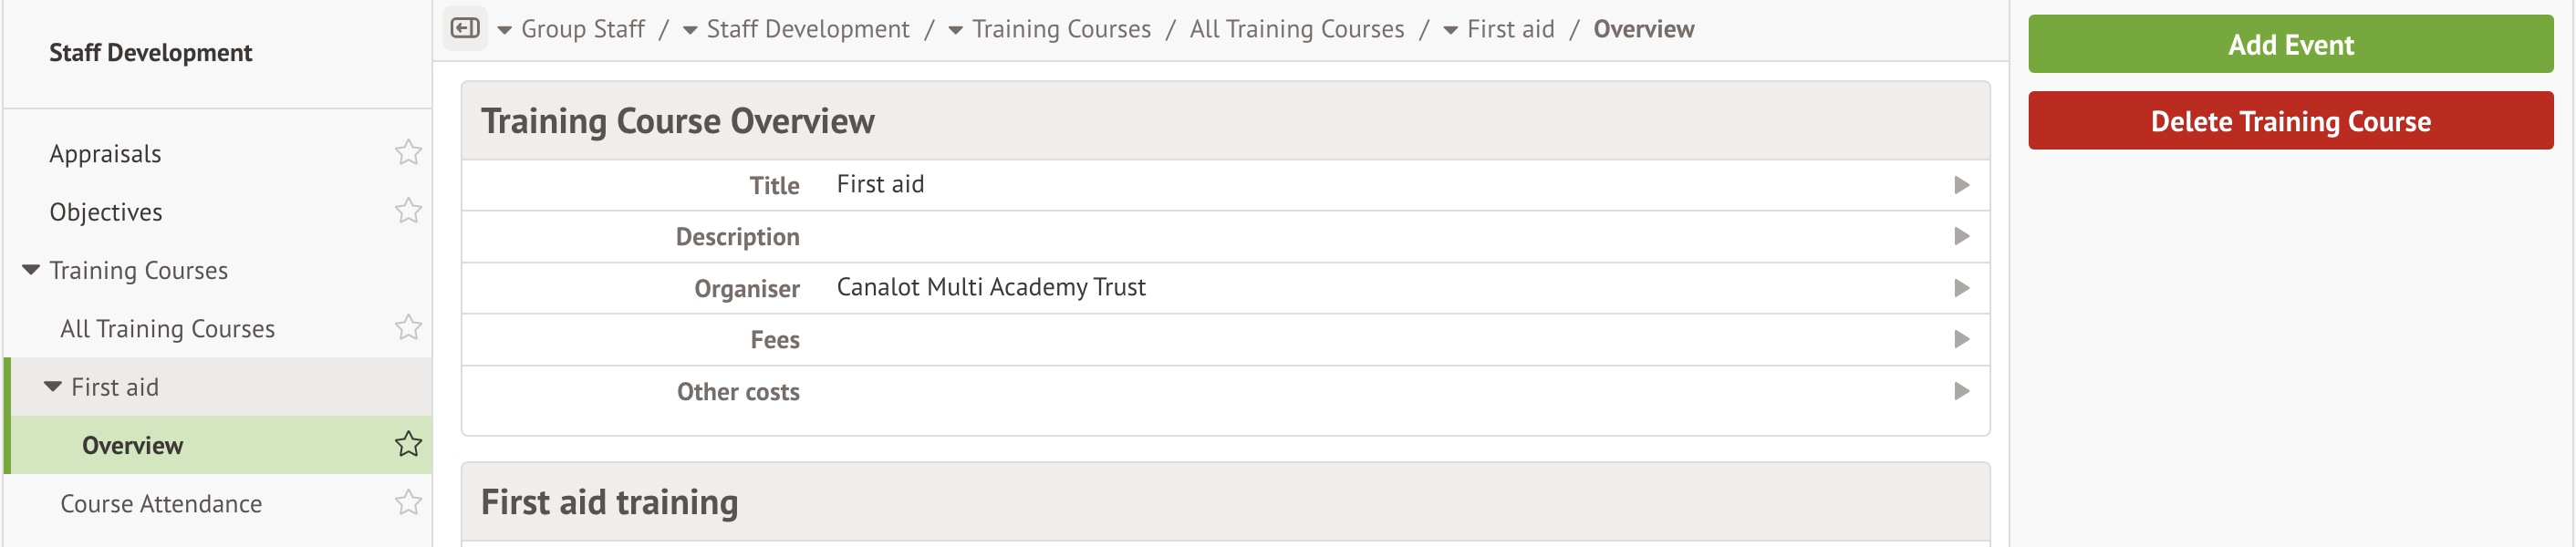Click the Overview favourite star icon

click(x=408, y=445)
